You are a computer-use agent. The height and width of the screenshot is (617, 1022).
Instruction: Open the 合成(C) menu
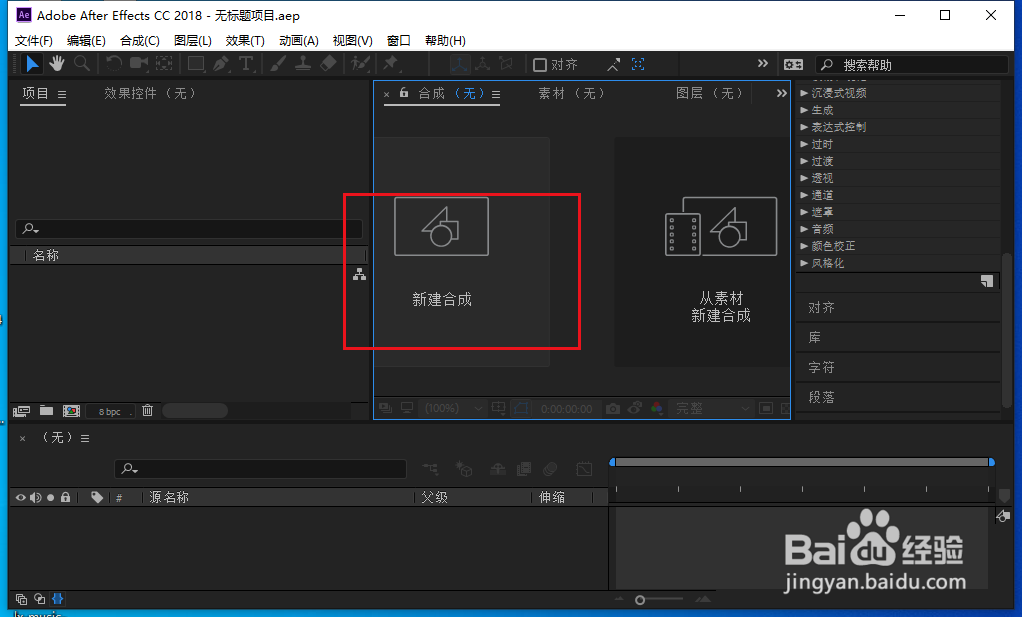pos(139,40)
